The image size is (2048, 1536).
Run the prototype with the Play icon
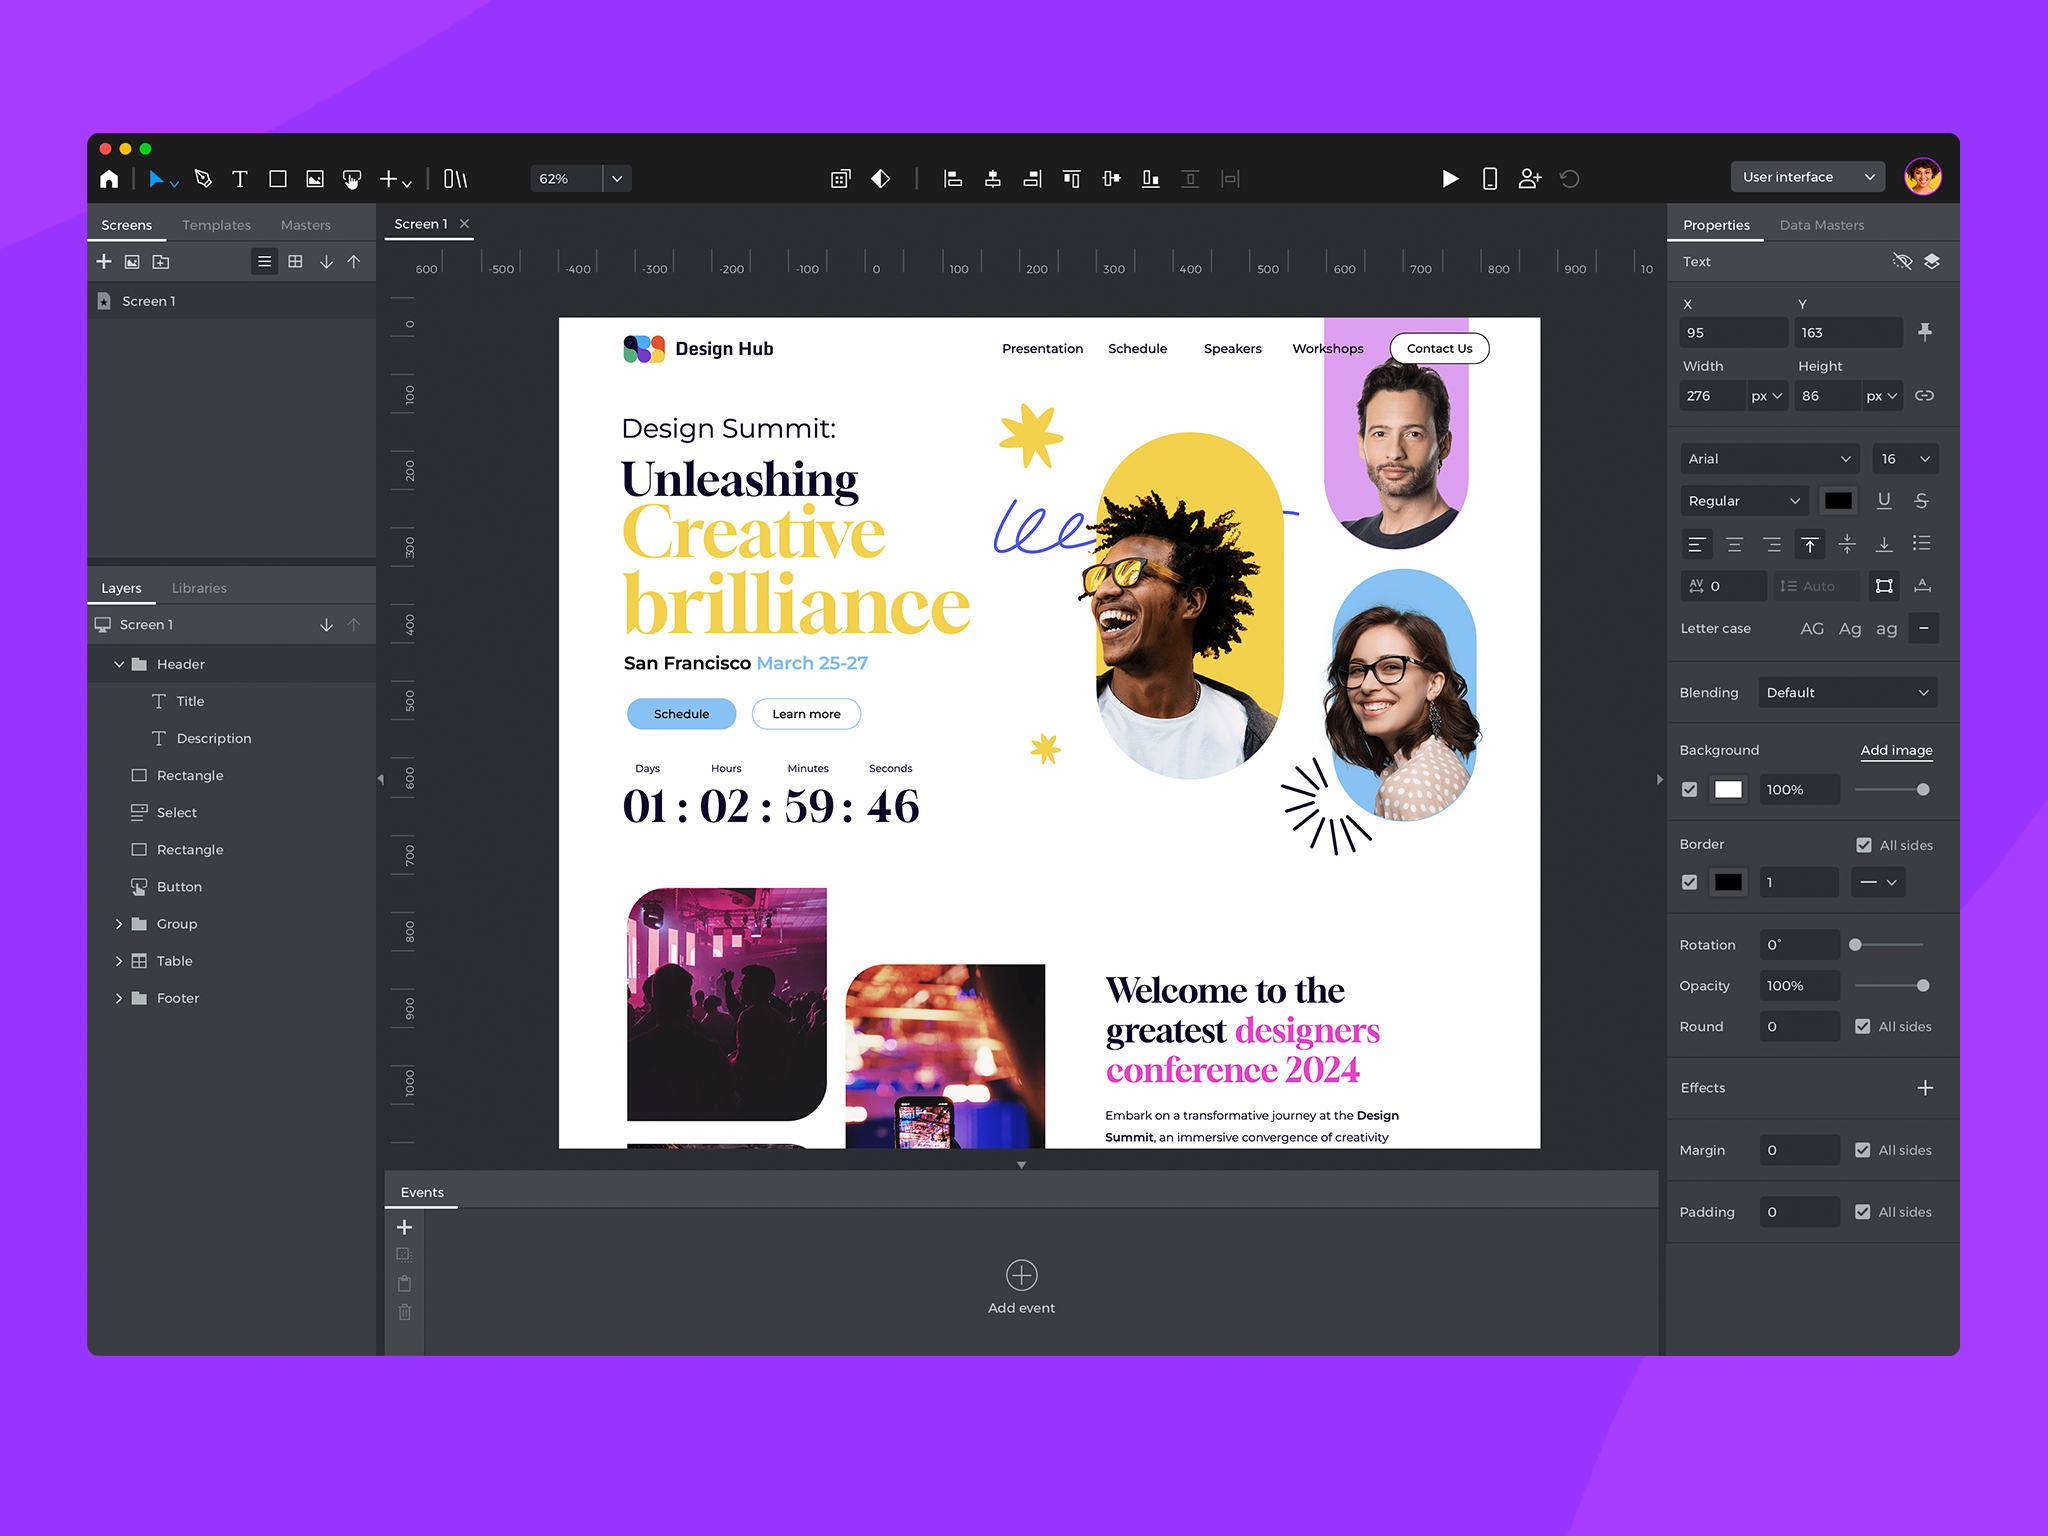(1450, 178)
